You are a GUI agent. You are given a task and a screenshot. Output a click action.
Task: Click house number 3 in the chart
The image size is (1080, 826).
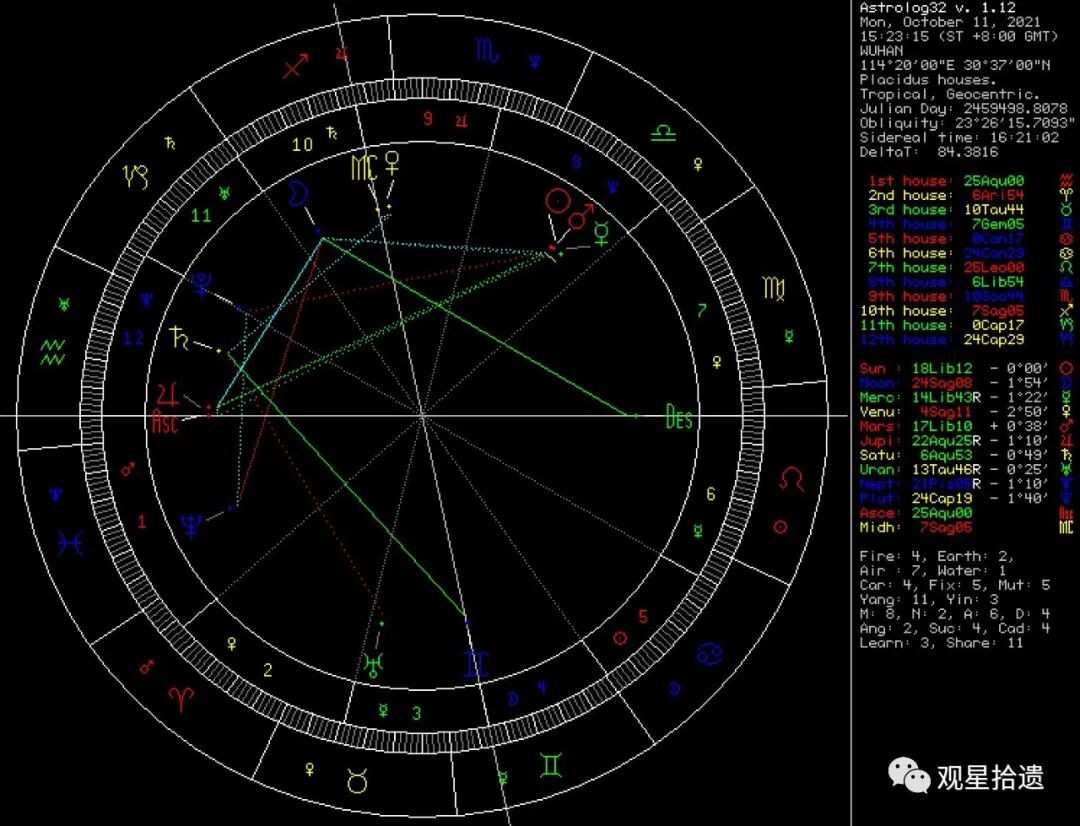pyautogui.click(x=416, y=713)
